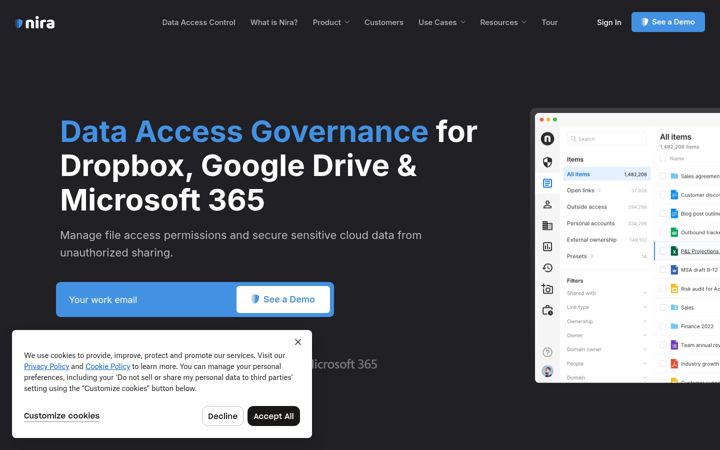
Task: Open the Data Access Control nav link
Action: [198, 22]
